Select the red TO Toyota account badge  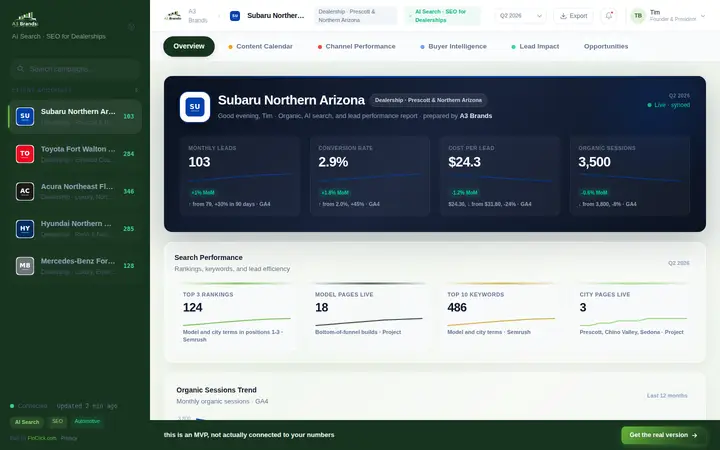25,154
